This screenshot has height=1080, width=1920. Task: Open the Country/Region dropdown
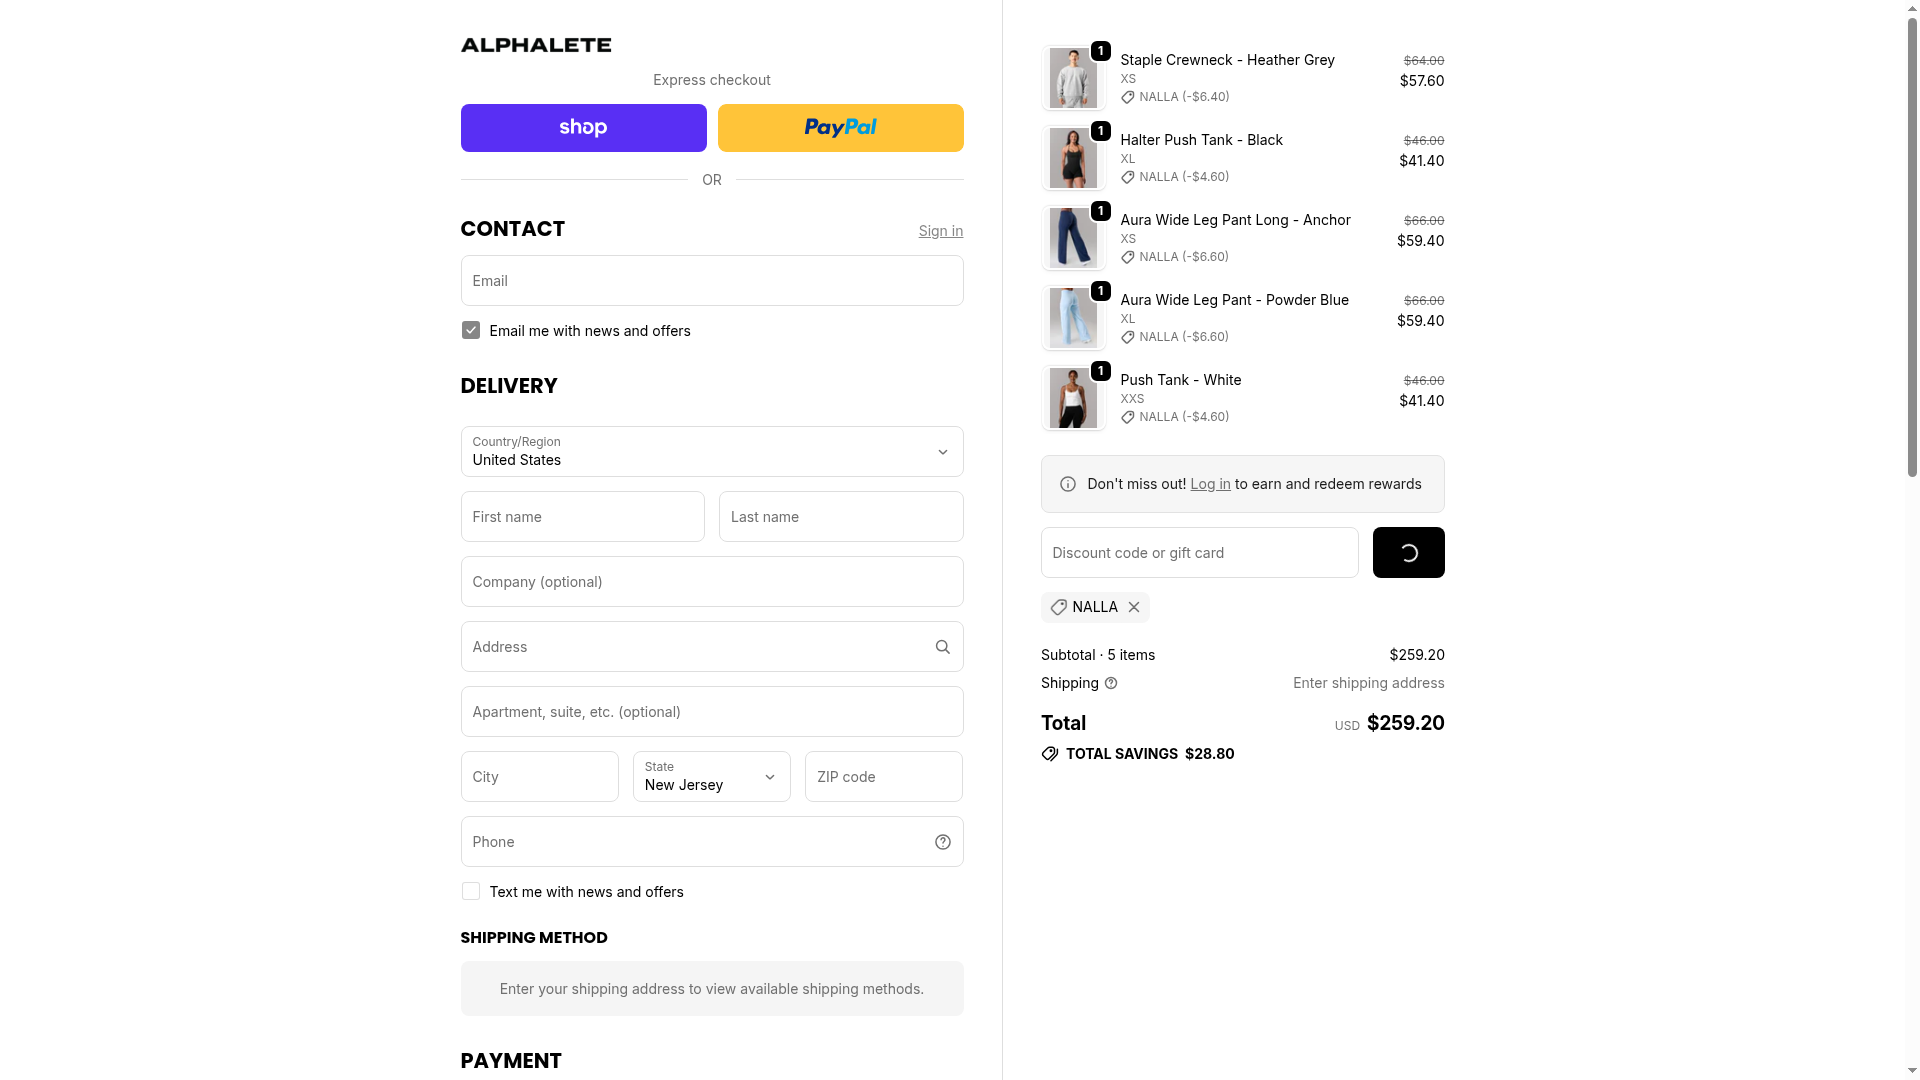click(711, 452)
